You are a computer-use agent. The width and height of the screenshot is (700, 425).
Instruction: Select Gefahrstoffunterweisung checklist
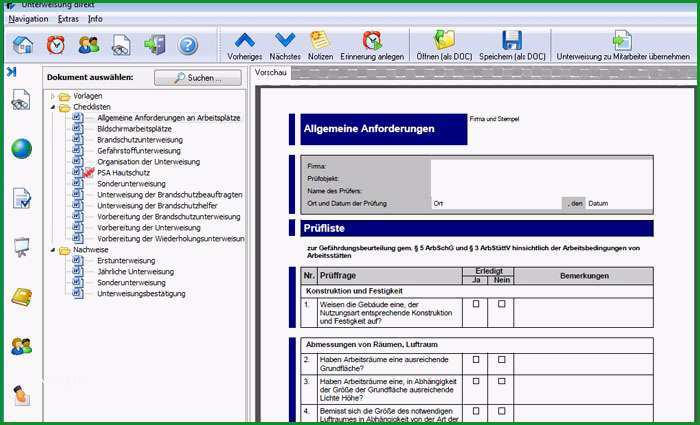(139, 151)
